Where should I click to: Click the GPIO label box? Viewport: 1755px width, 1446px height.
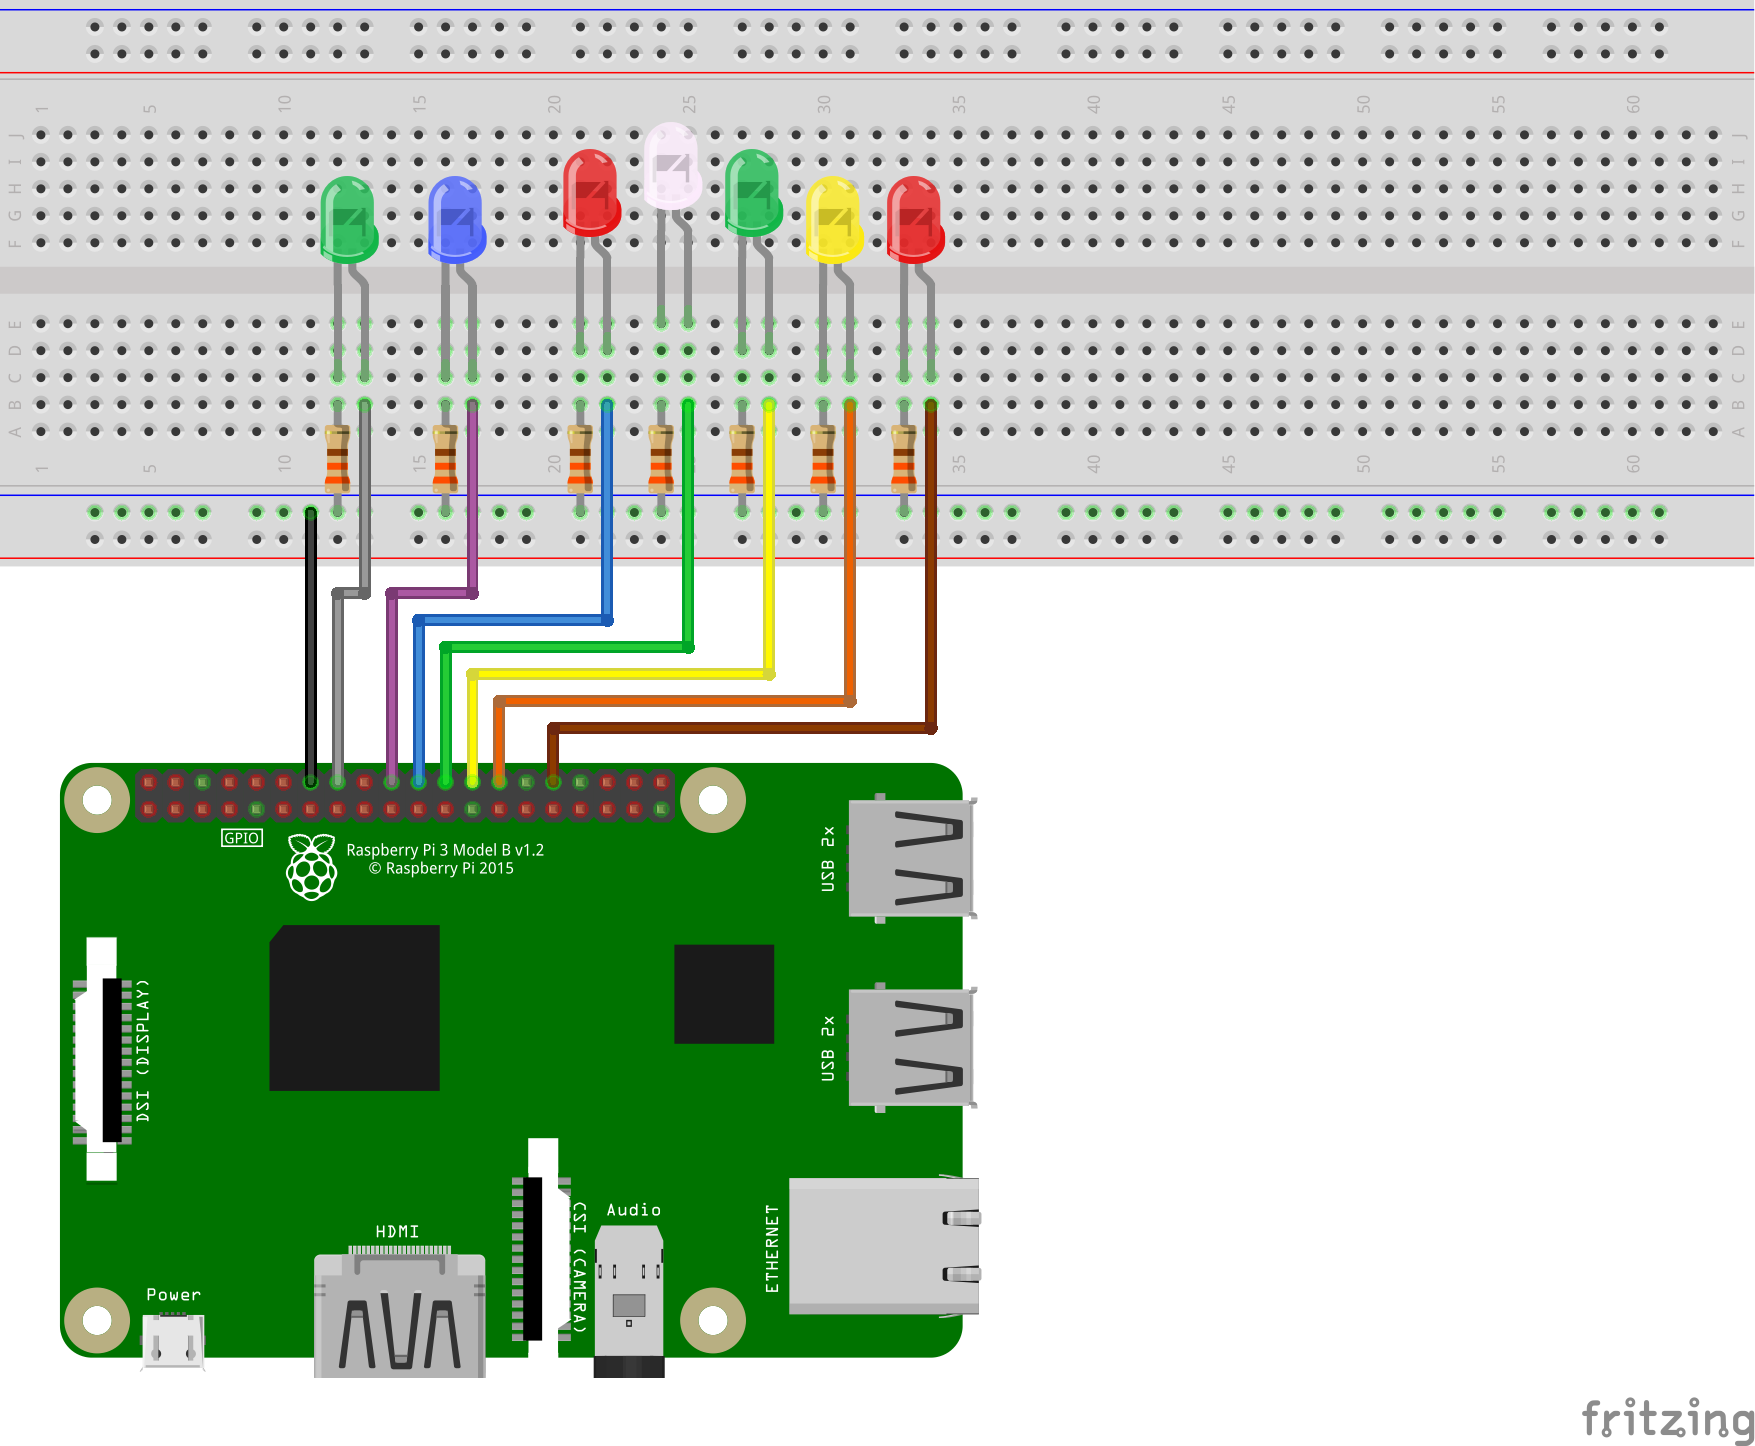[x=242, y=838]
